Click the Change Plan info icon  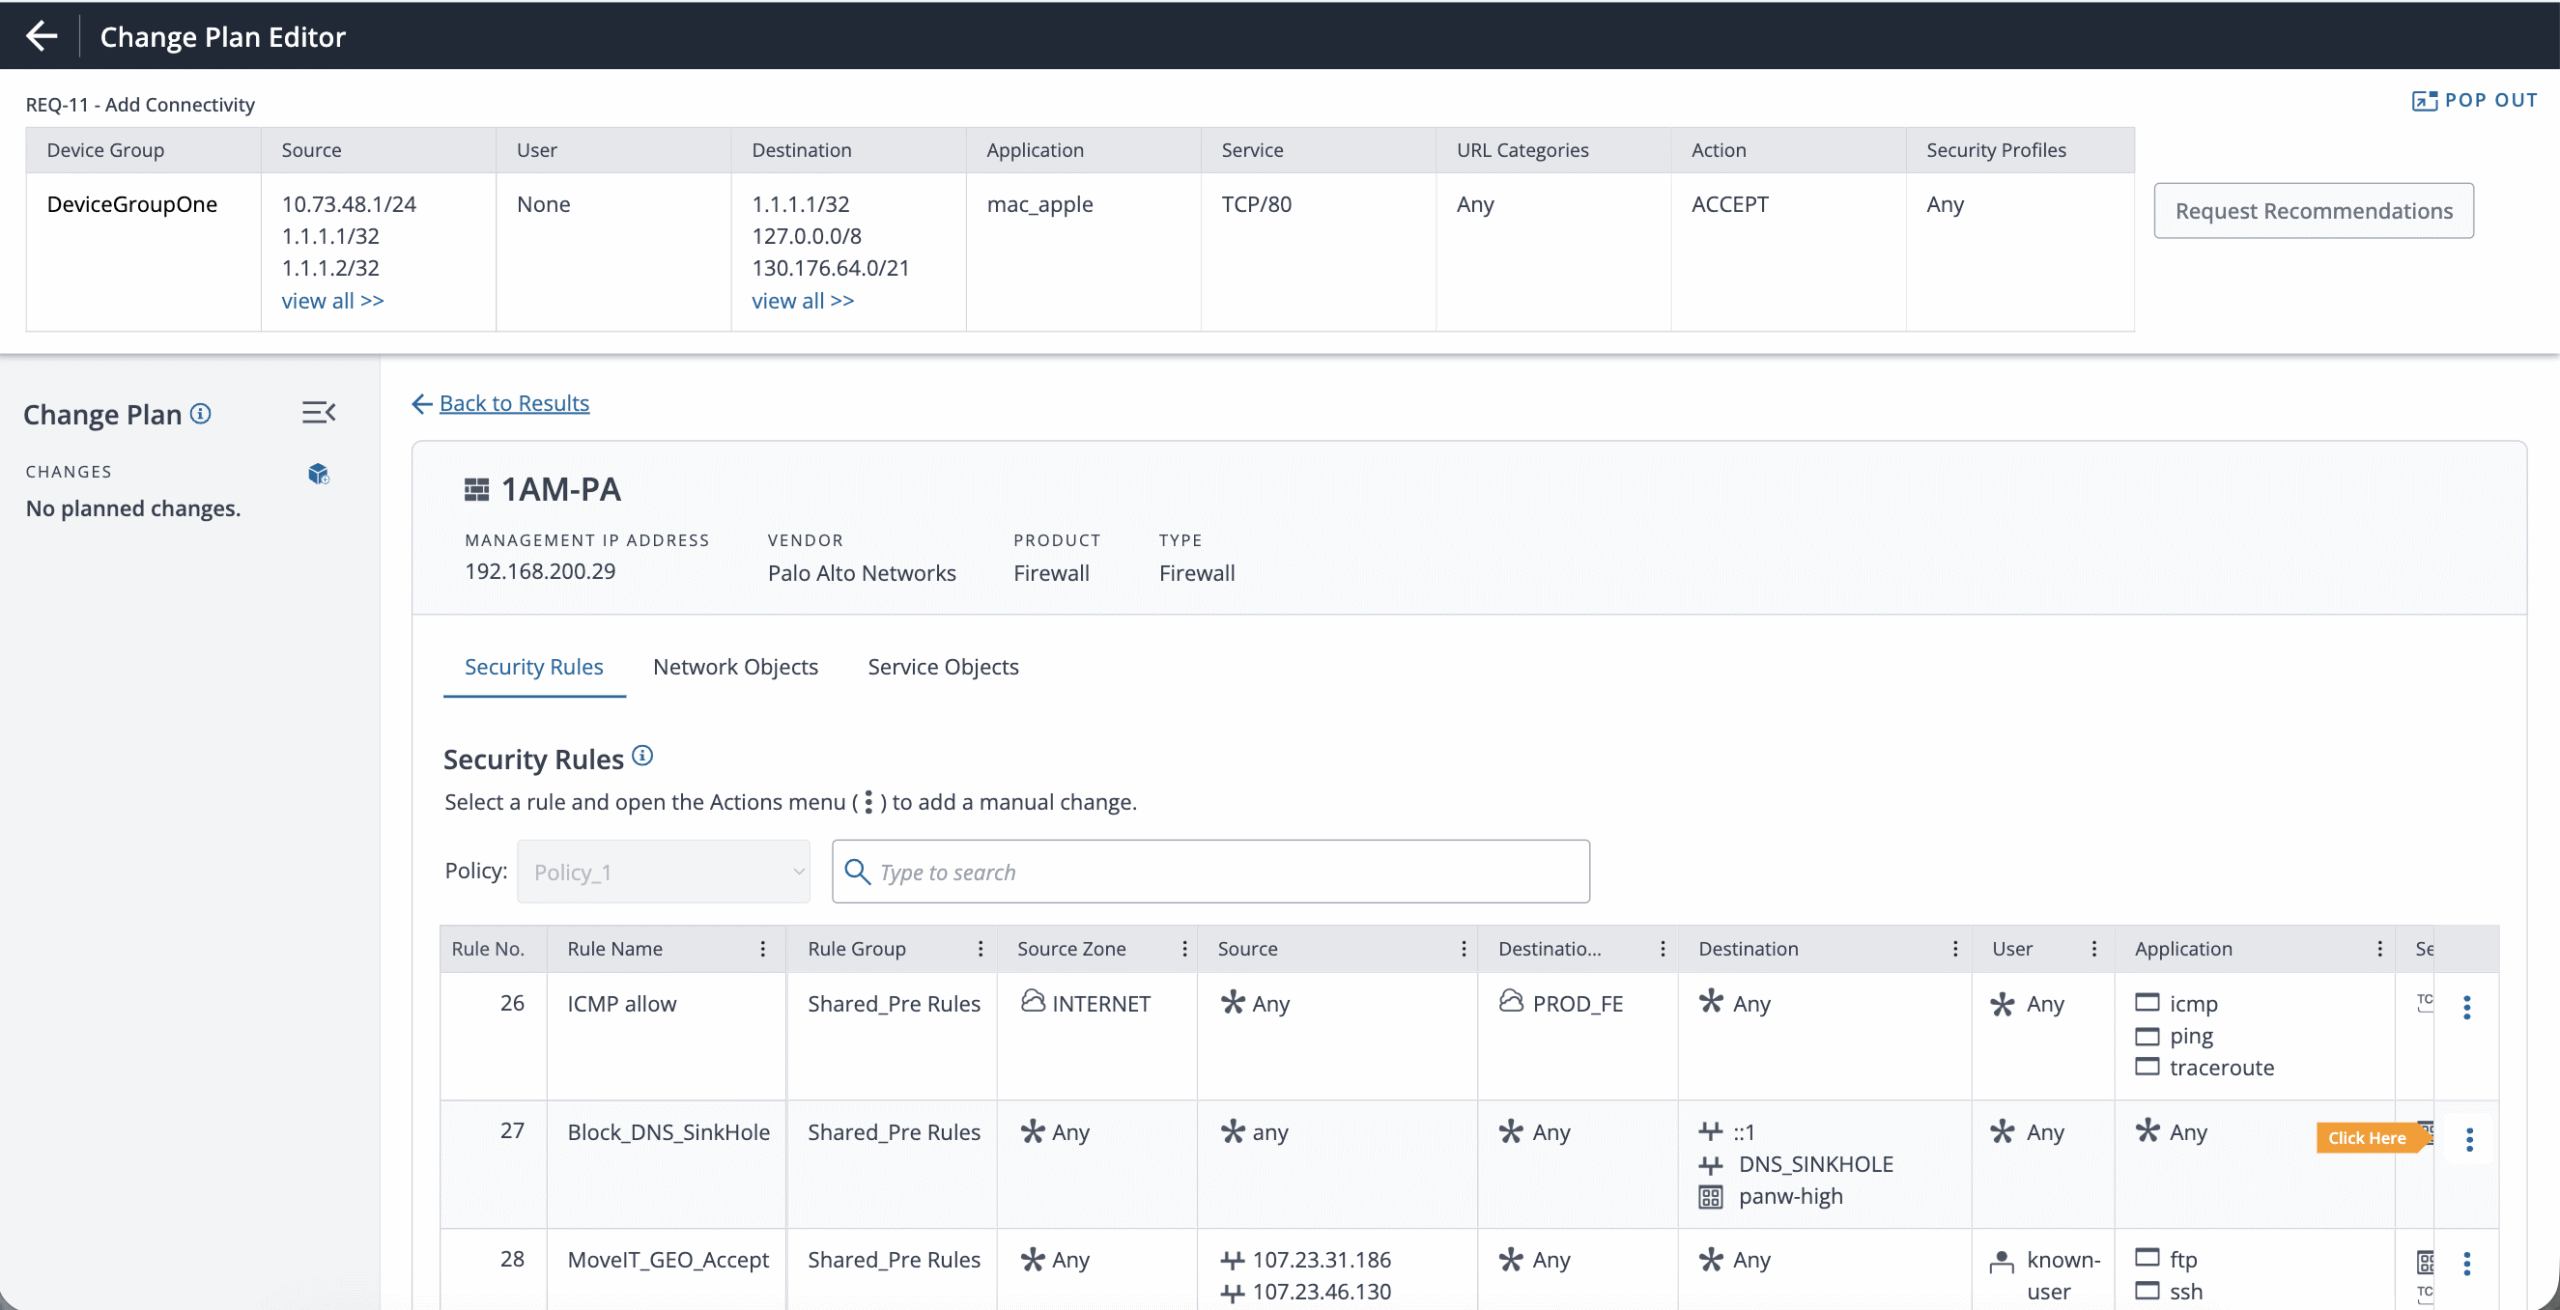click(201, 414)
